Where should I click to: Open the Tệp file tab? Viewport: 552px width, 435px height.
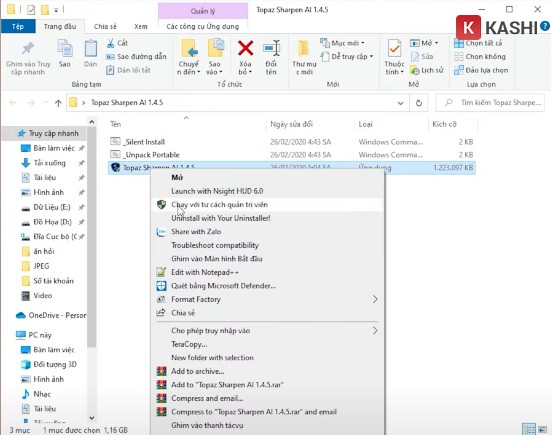click(x=18, y=26)
